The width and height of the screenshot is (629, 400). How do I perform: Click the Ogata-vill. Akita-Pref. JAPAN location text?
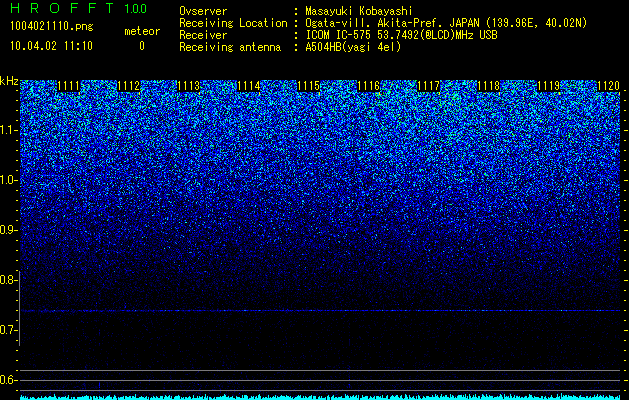446,23
